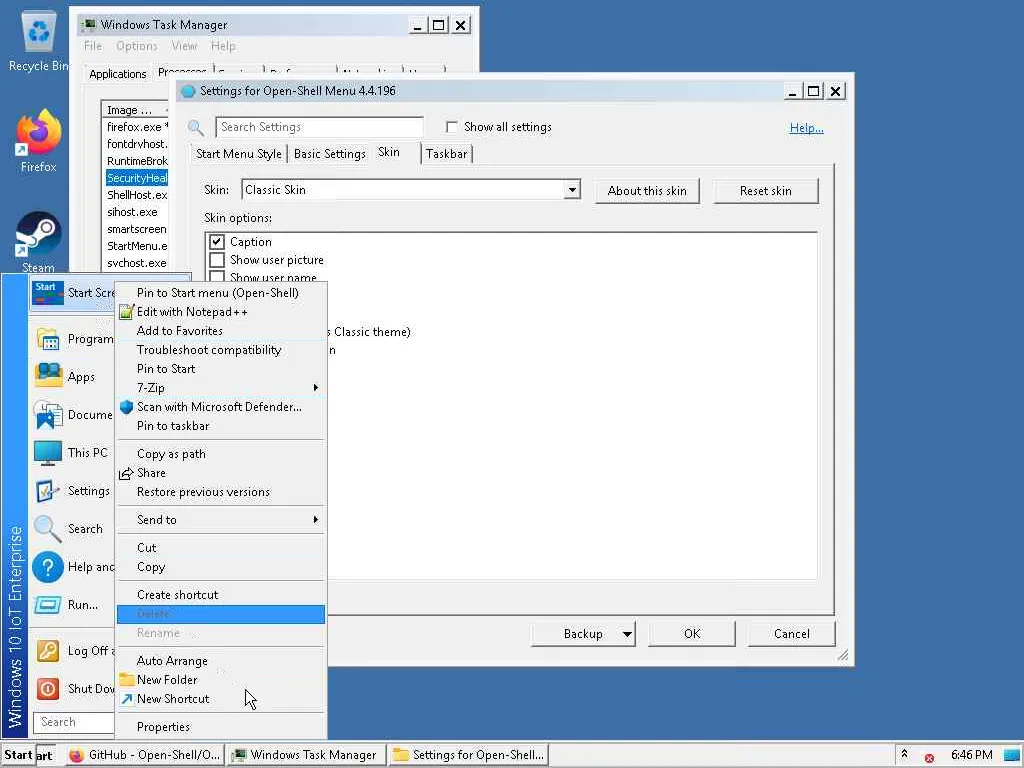This screenshot has height=768, width=1024.
Task: Expand the 7-Zip submenu
Action: (x=221, y=388)
